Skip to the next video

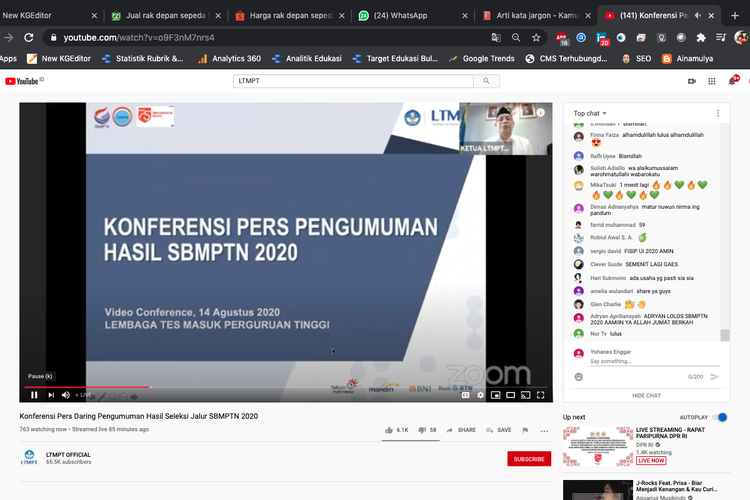coord(51,395)
